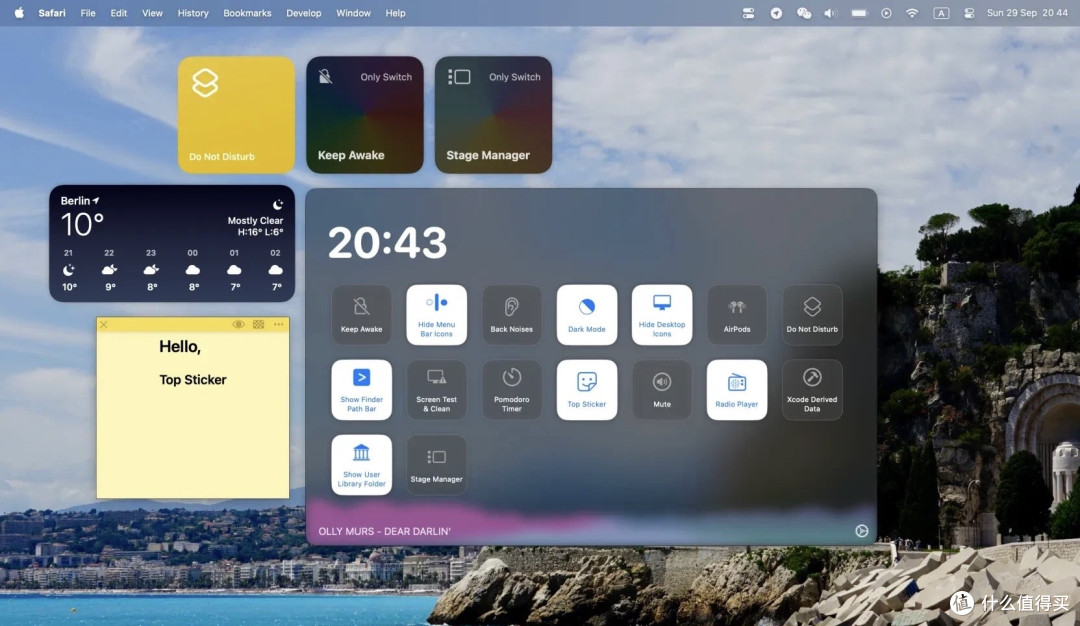This screenshot has height=626, width=1080.
Task: Open Control Center icon in menu bar
Action: [x=969, y=13]
